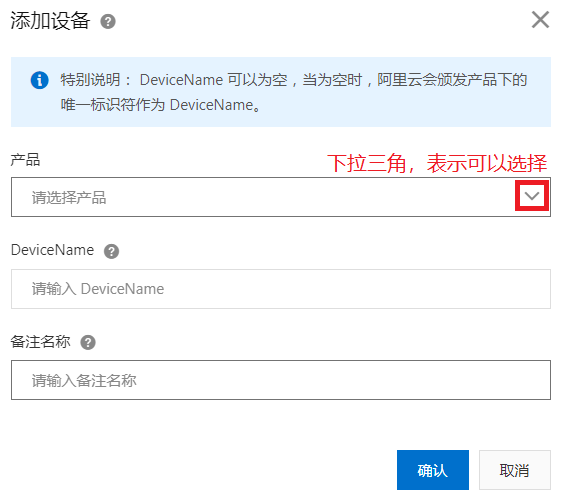Show help for the DeviceName field
The width and height of the screenshot is (568, 501).
point(112,251)
